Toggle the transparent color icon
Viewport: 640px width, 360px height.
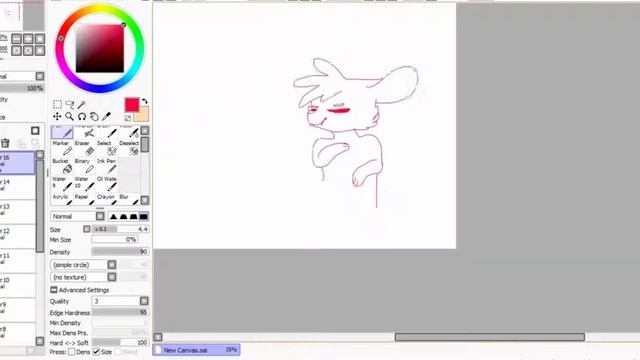click(x=128, y=118)
